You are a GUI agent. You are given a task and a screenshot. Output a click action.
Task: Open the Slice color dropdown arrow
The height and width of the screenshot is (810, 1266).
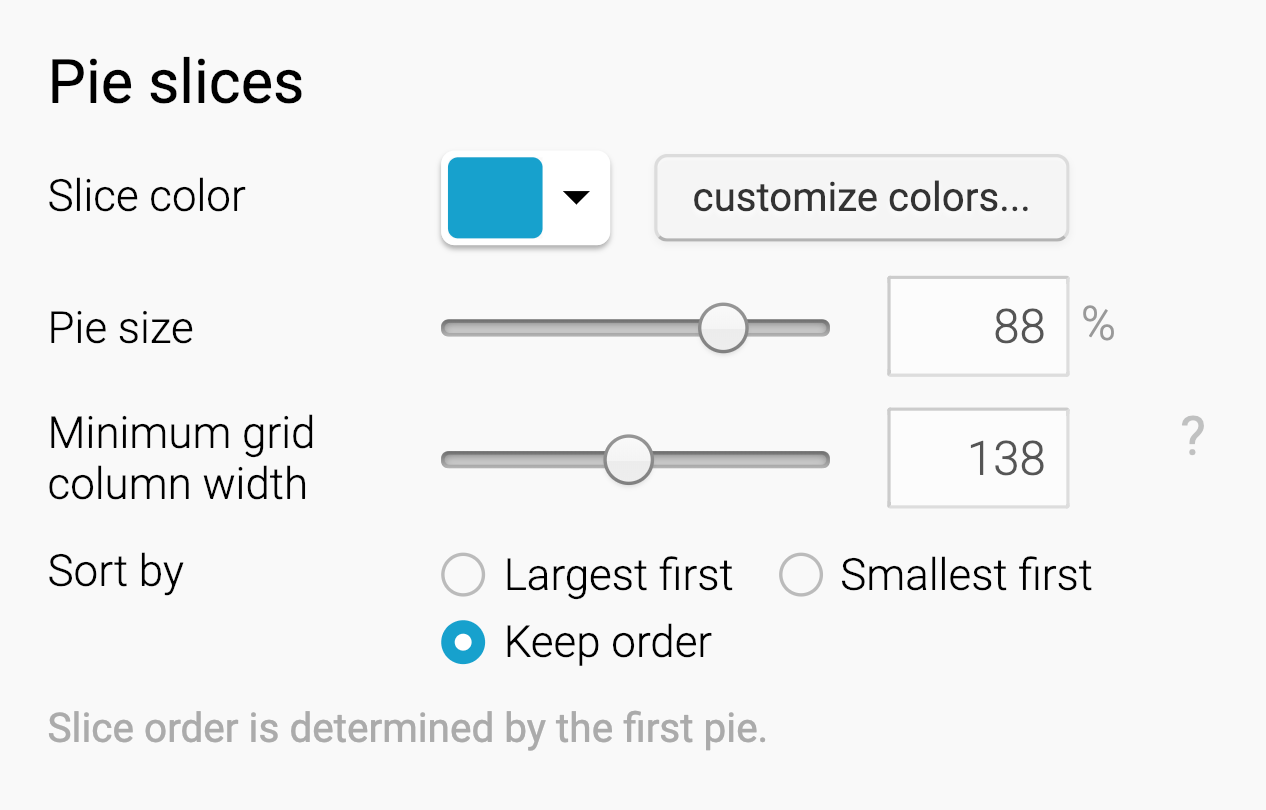[x=576, y=198]
